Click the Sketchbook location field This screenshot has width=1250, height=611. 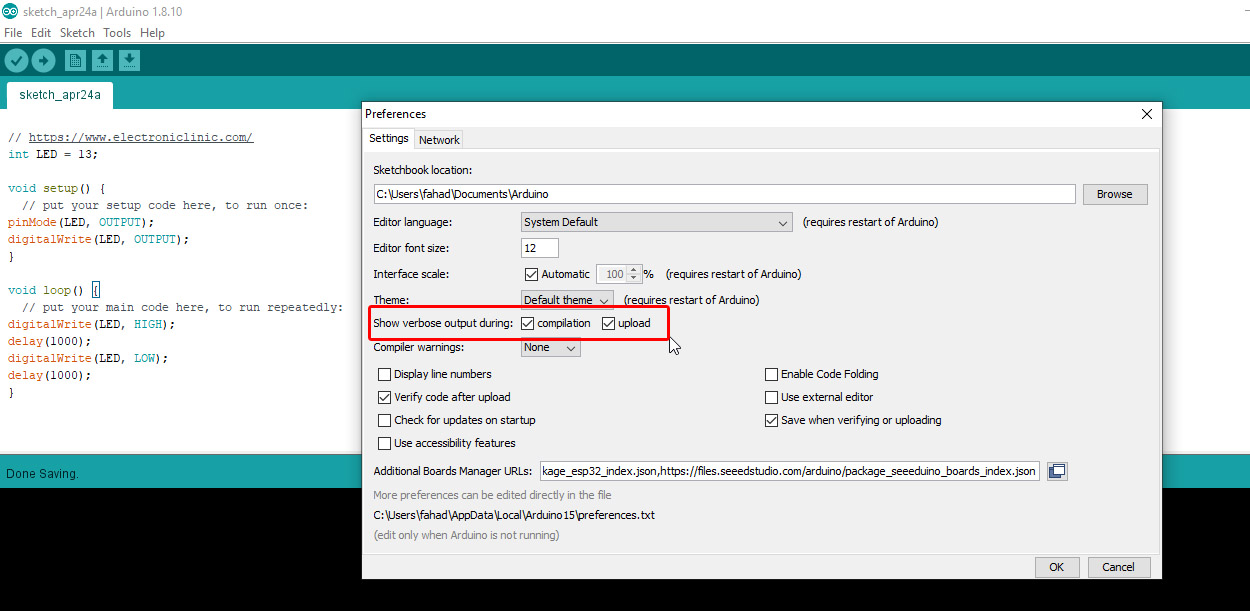tap(724, 194)
